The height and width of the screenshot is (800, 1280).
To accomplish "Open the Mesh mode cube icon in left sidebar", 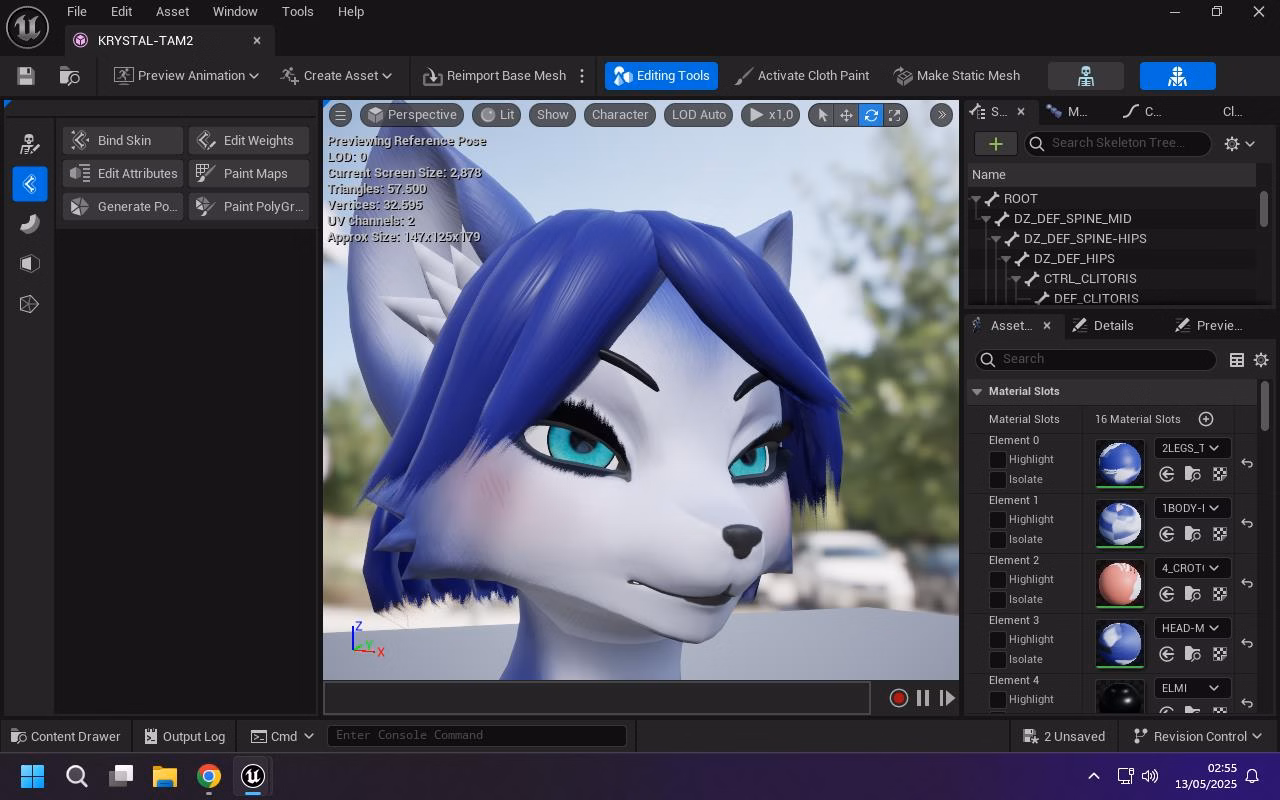I will click(x=29, y=264).
